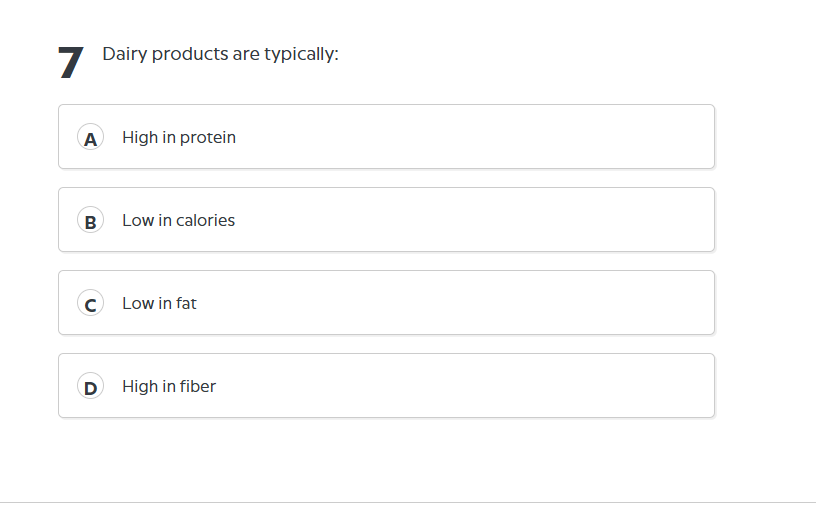Click the circled letter A badge

(91, 138)
